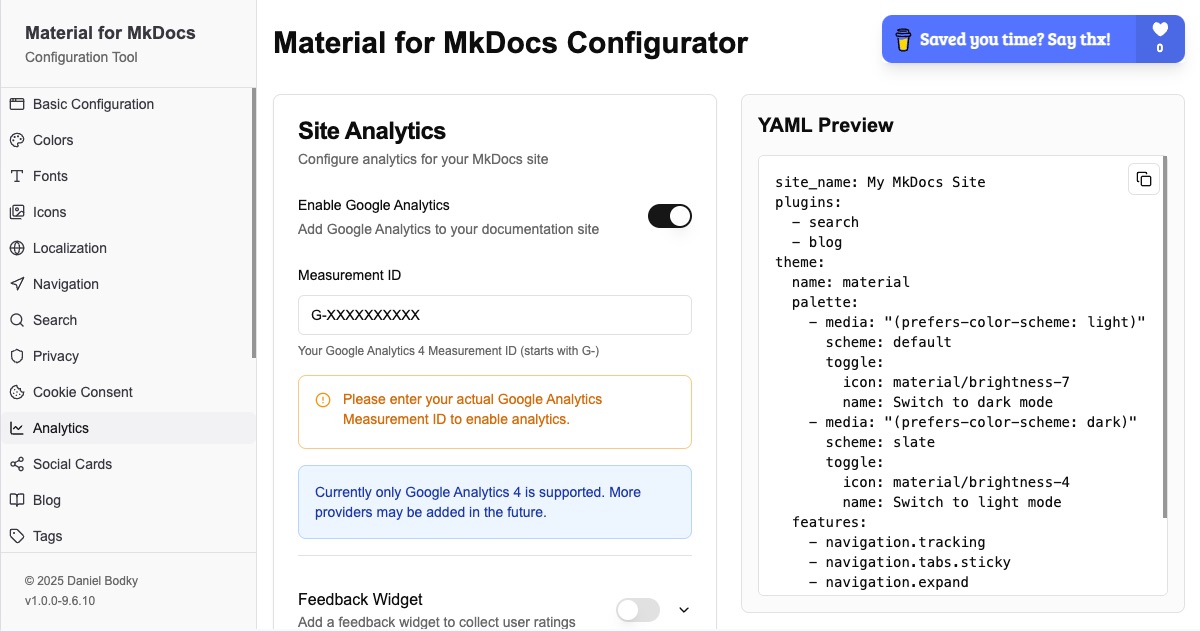1200x631 pixels.
Task: Click the Privacy shield icon
Action: (15, 356)
